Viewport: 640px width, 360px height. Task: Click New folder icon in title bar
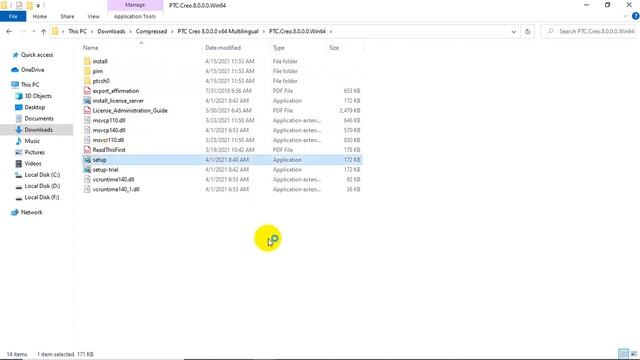[29, 5]
